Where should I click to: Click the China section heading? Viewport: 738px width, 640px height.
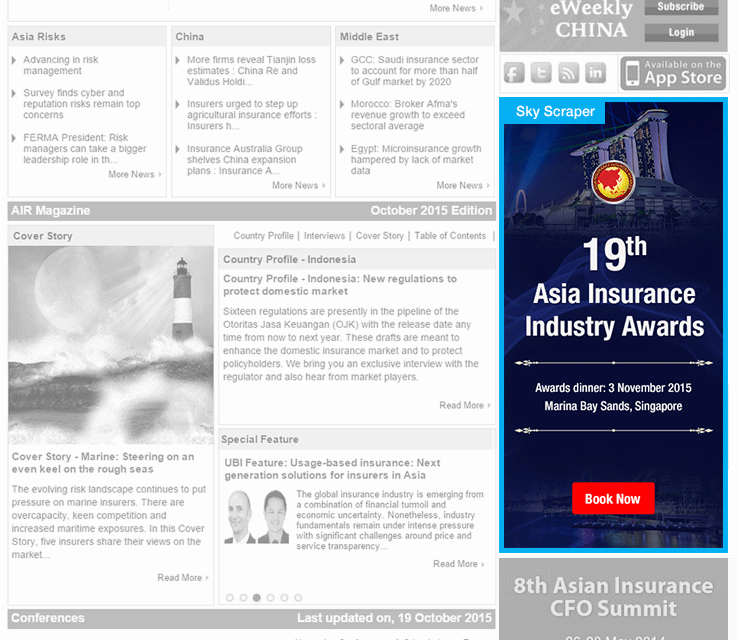coord(190,37)
